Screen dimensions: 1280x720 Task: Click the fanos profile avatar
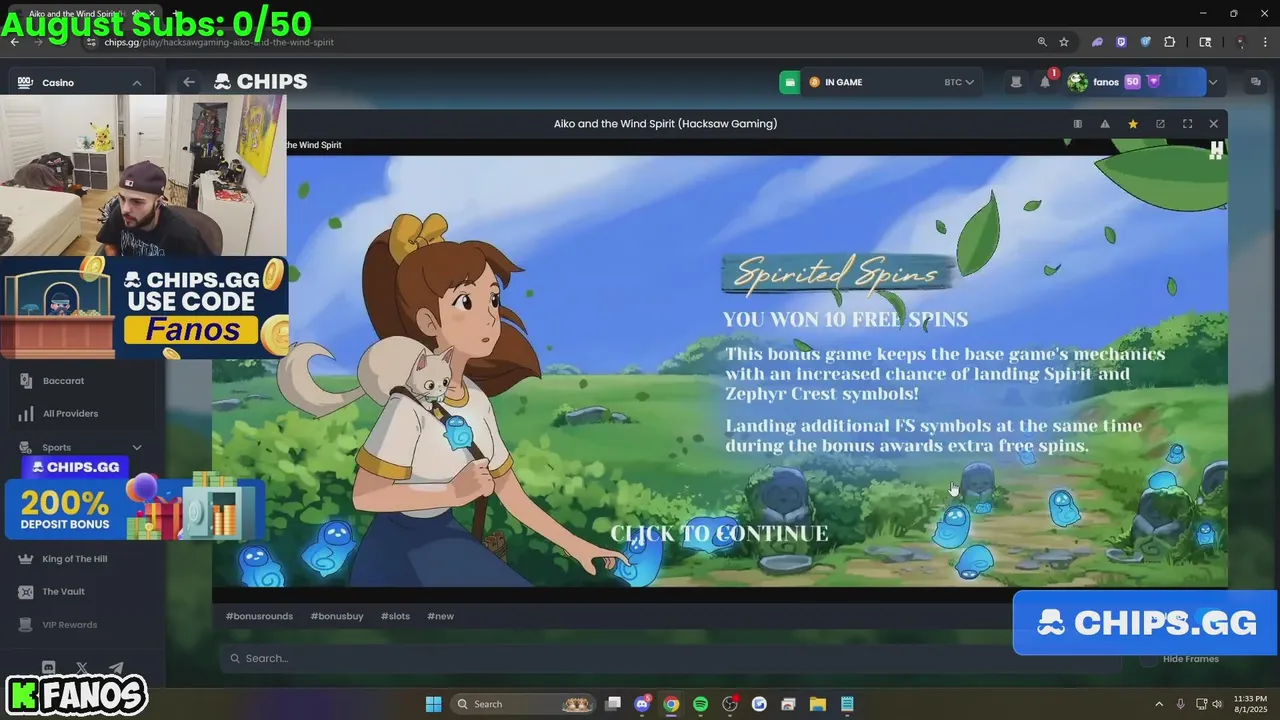pos(1077,82)
